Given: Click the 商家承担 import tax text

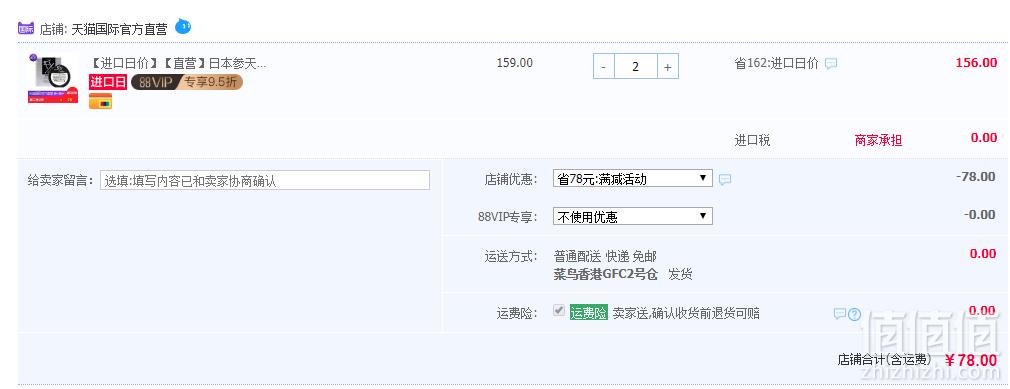Looking at the screenshot, I should tap(878, 140).
